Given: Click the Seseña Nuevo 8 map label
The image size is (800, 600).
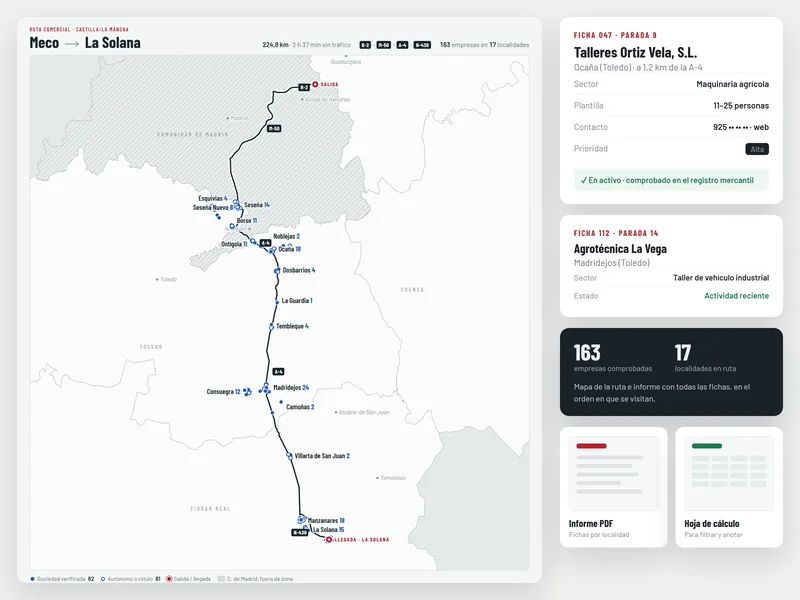Looking at the screenshot, I should click(x=213, y=208).
